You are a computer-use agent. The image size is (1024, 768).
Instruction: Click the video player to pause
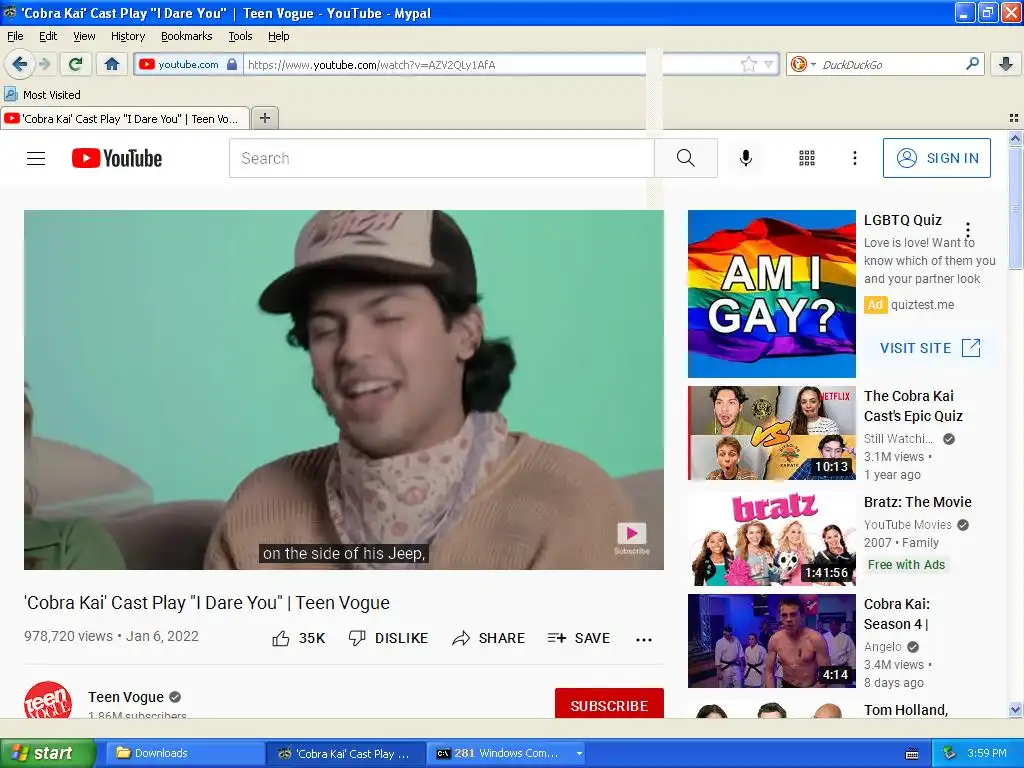tap(344, 390)
